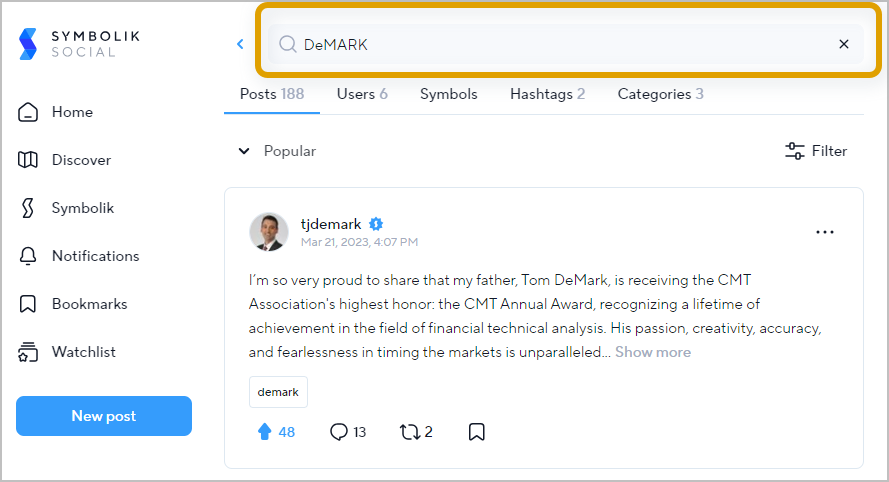Select the demark hashtag chip
889x482 pixels.
pyautogui.click(x=278, y=392)
